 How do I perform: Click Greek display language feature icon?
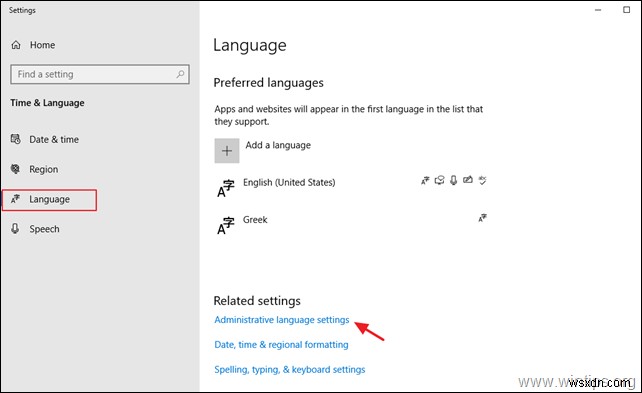click(x=482, y=218)
